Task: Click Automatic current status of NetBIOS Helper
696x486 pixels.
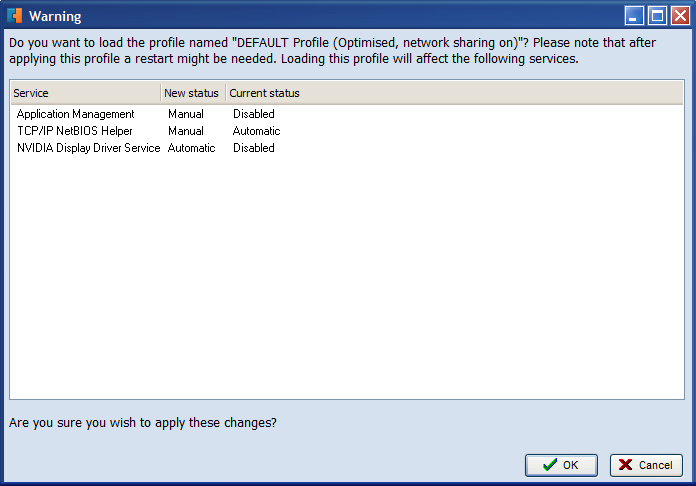Action: tap(257, 131)
